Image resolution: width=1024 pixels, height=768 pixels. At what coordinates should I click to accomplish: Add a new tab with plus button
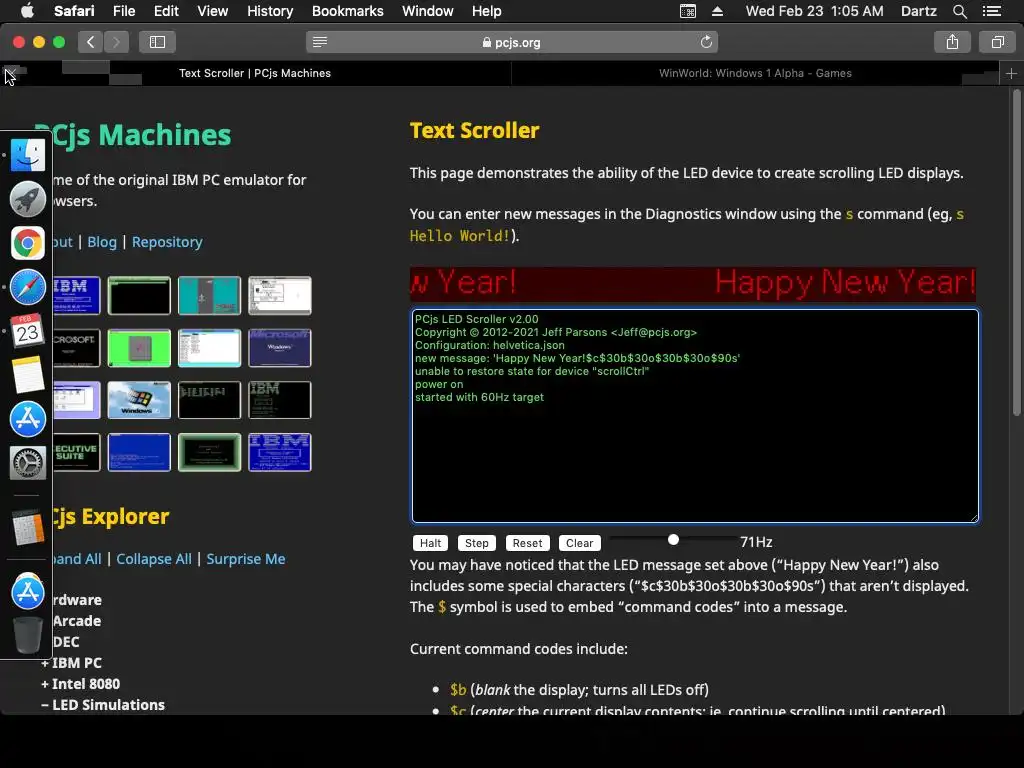pos(1011,73)
